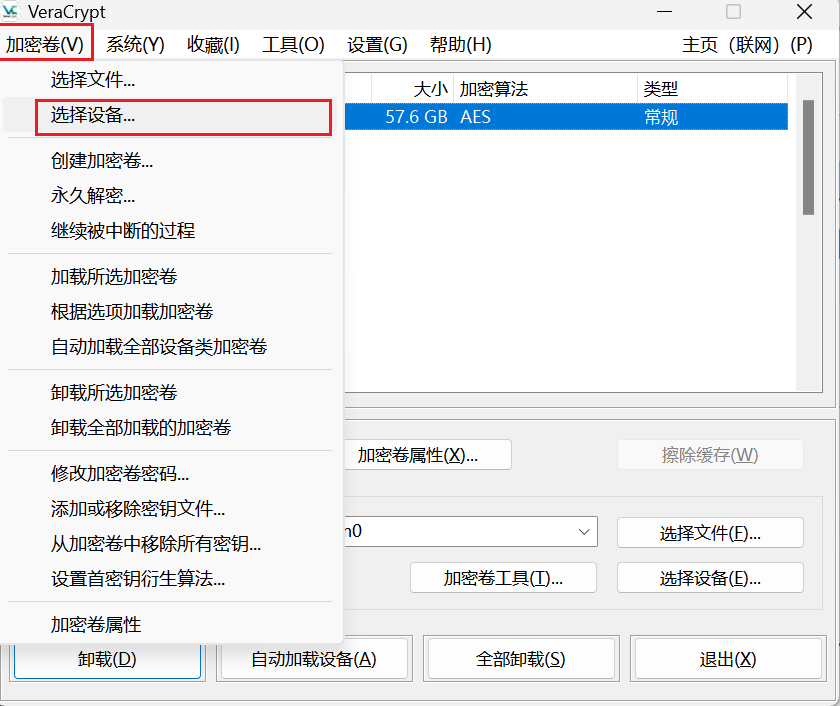Open the 系统(Y) menu
This screenshot has width=840, height=706.
(135, 45)
